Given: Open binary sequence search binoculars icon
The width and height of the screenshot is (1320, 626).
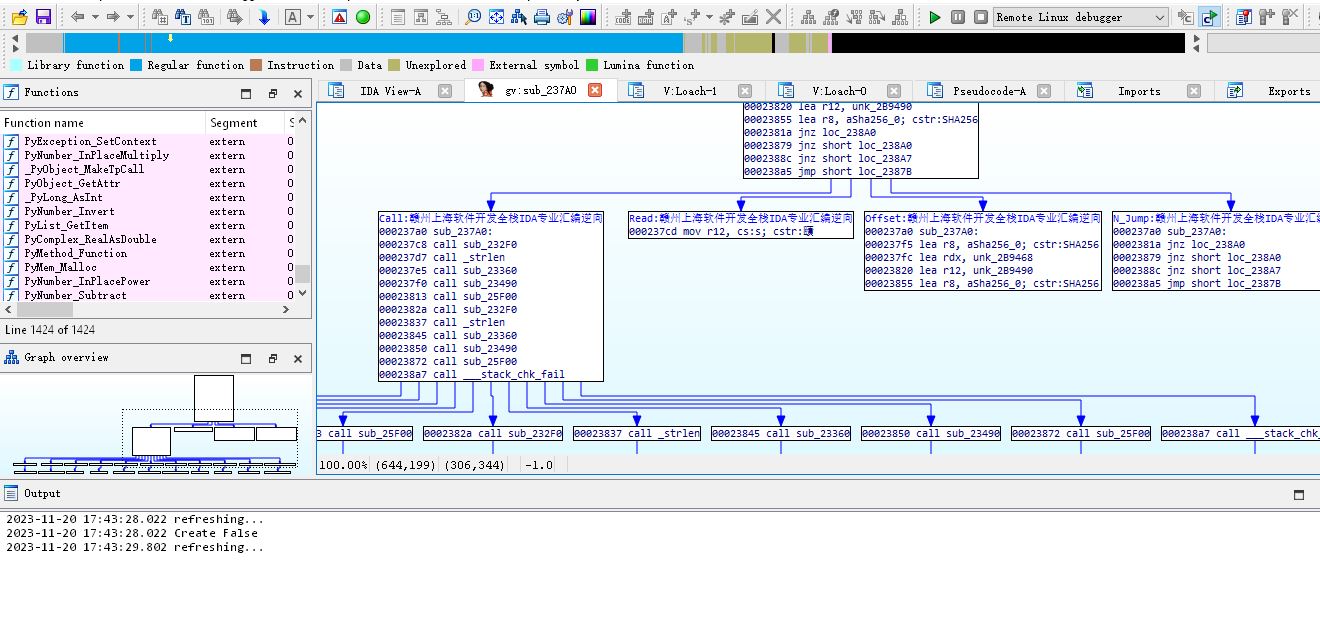Looking at the screenshot, I should [206, 17].
